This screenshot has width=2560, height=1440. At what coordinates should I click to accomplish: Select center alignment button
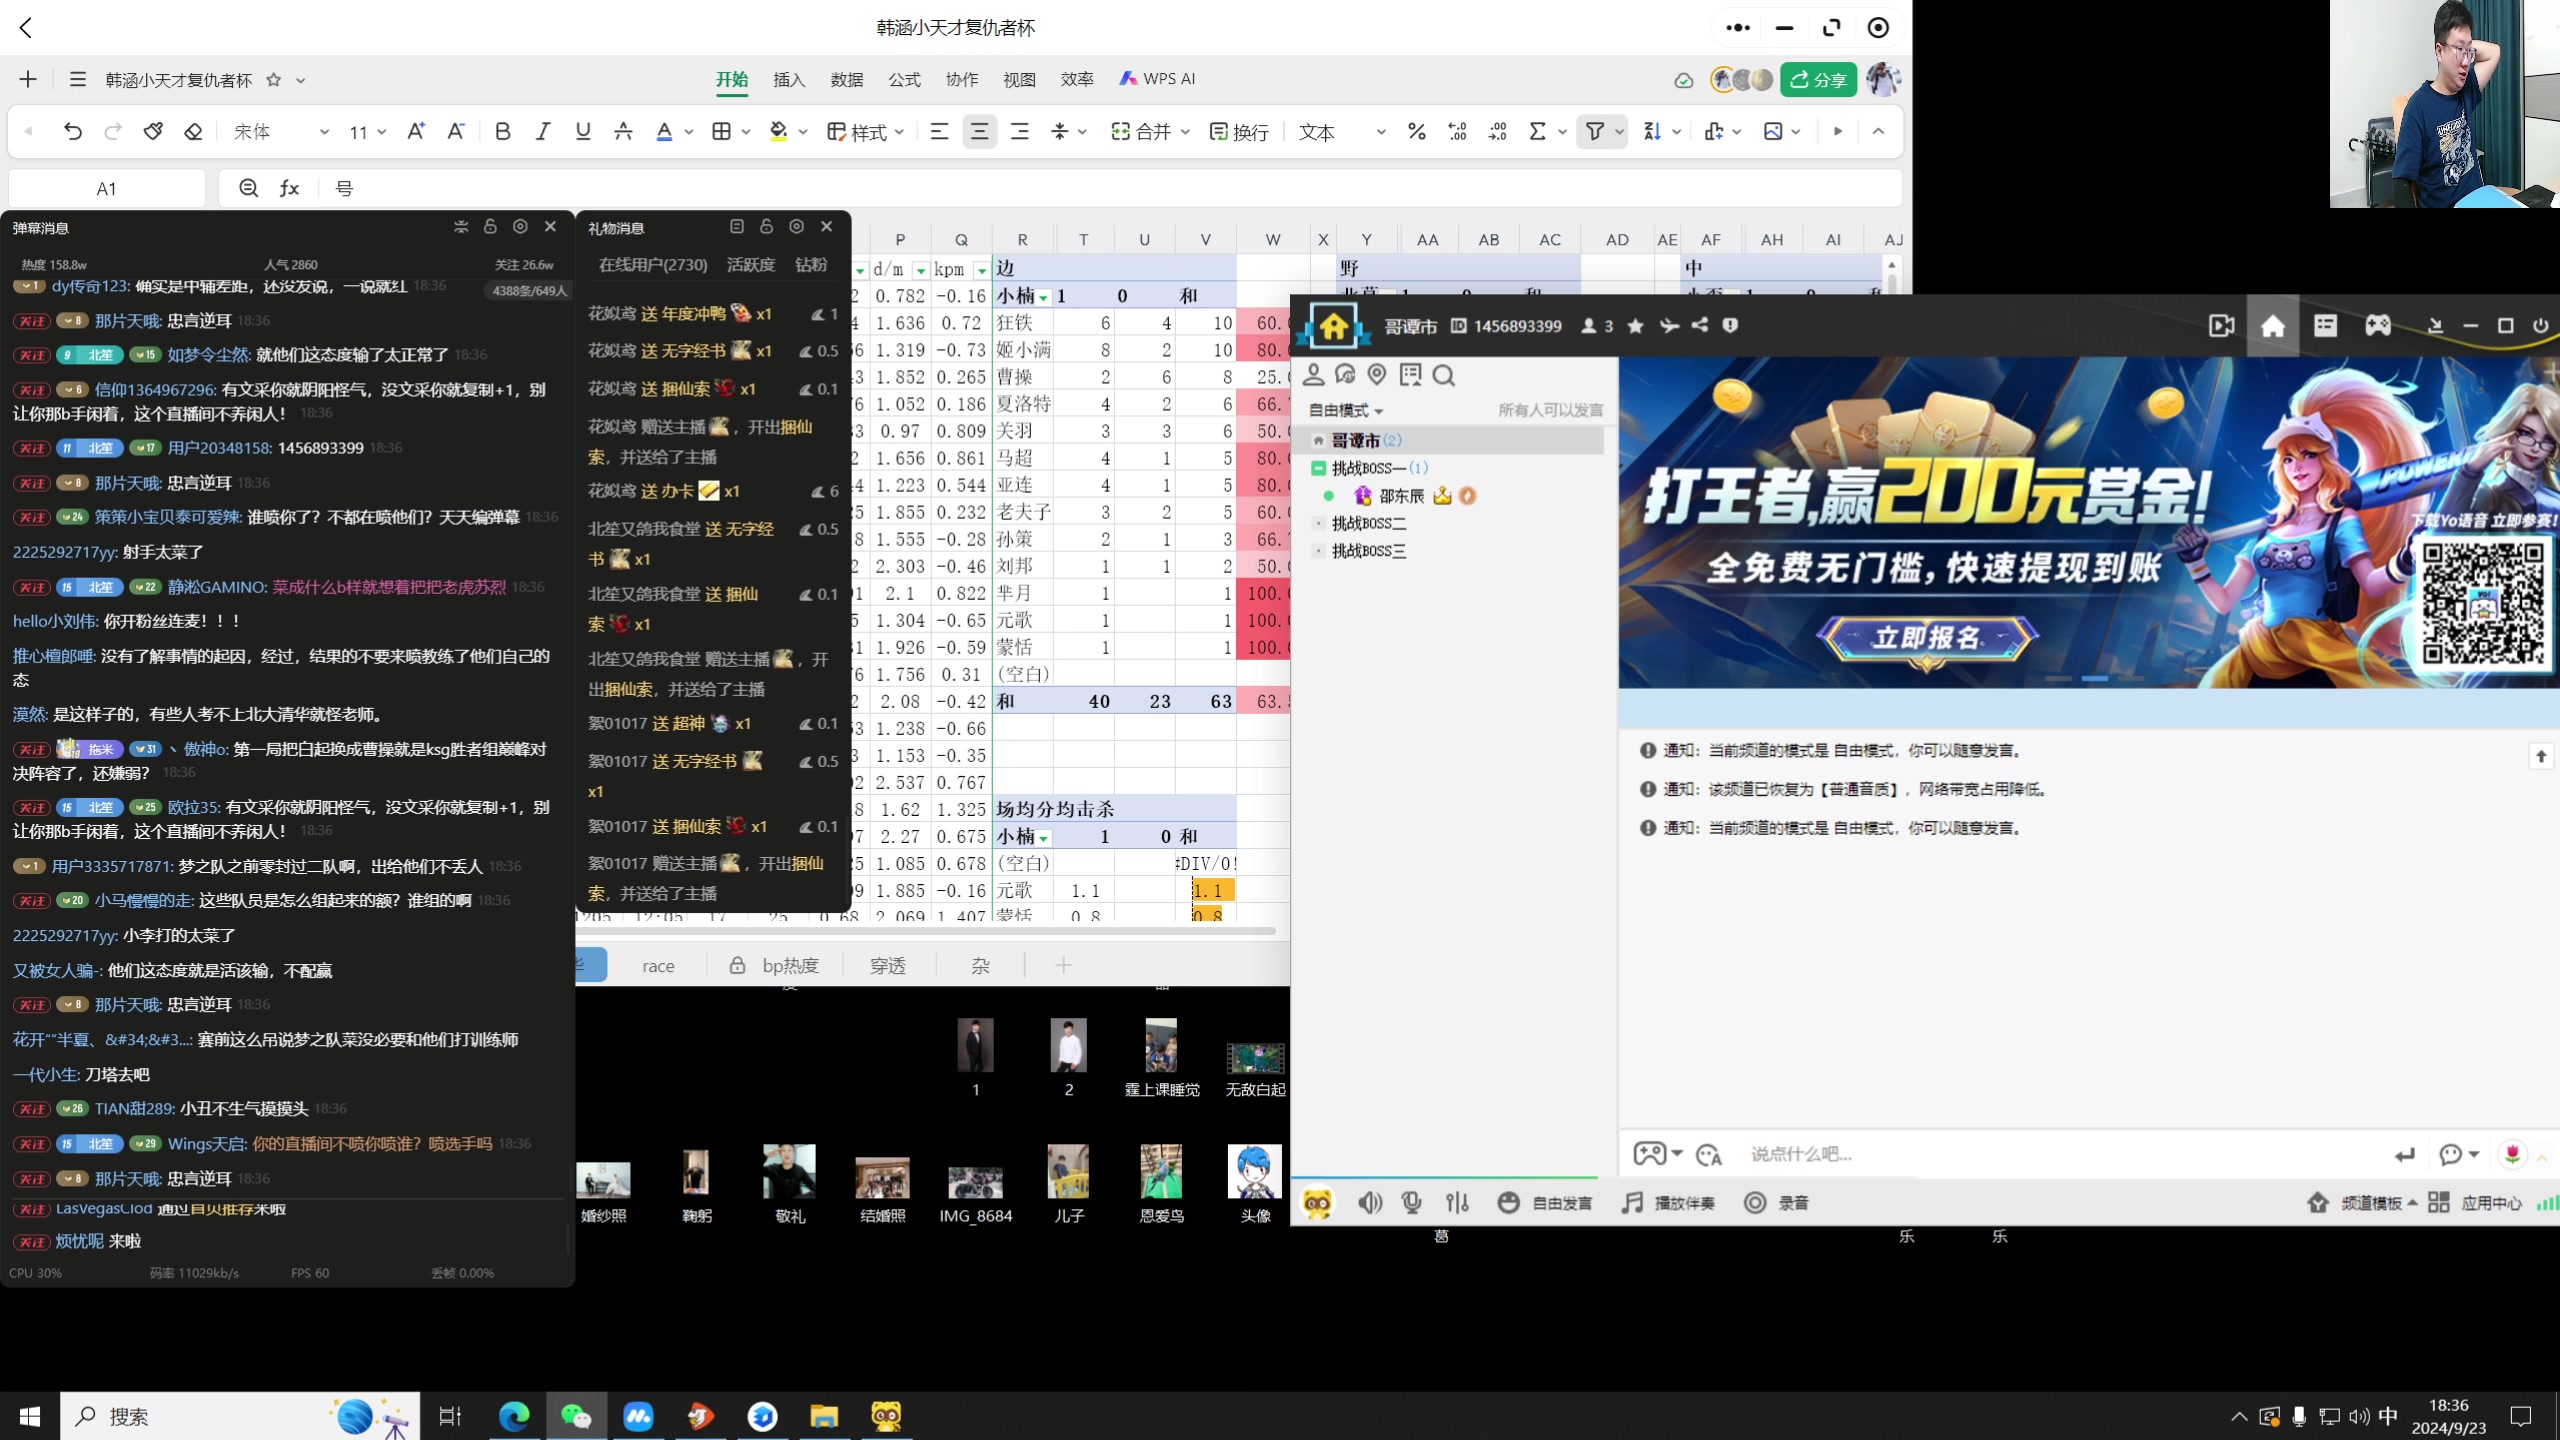click(979, 131)
